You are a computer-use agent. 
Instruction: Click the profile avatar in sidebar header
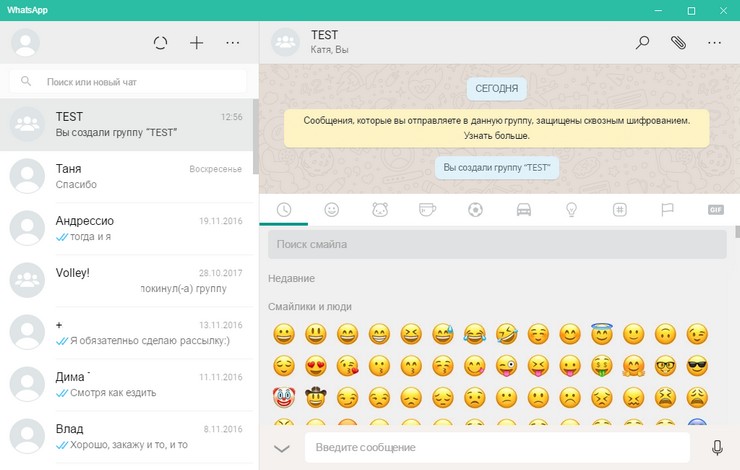25,43
